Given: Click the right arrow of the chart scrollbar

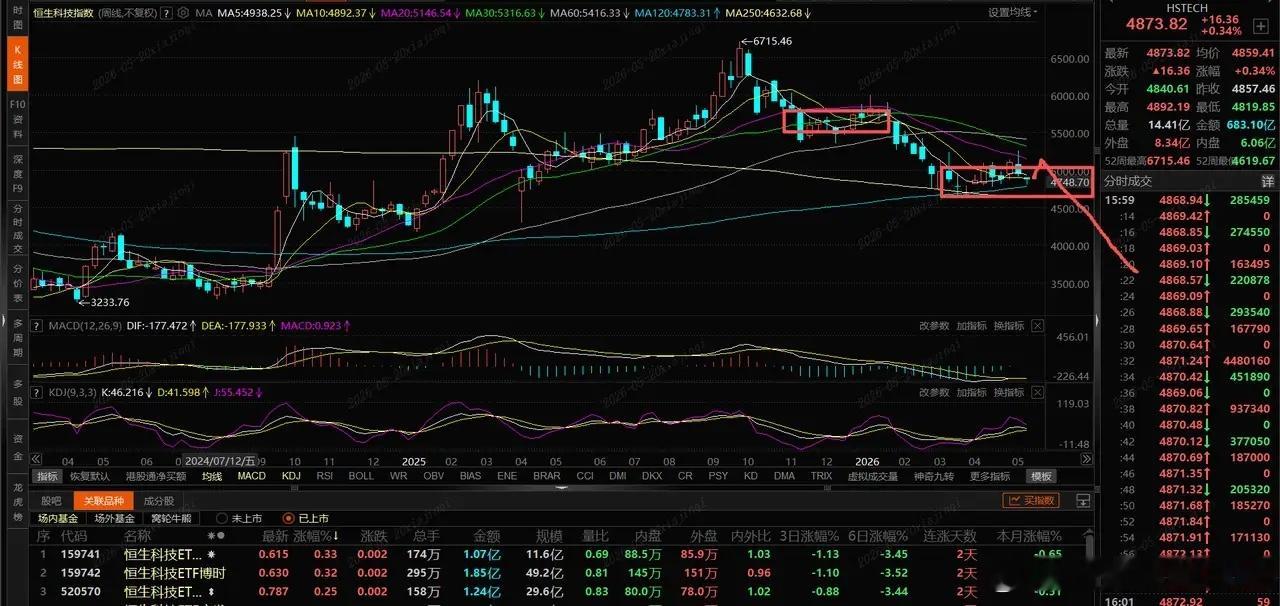Looking at the screenshot, I should [1087, 459].
